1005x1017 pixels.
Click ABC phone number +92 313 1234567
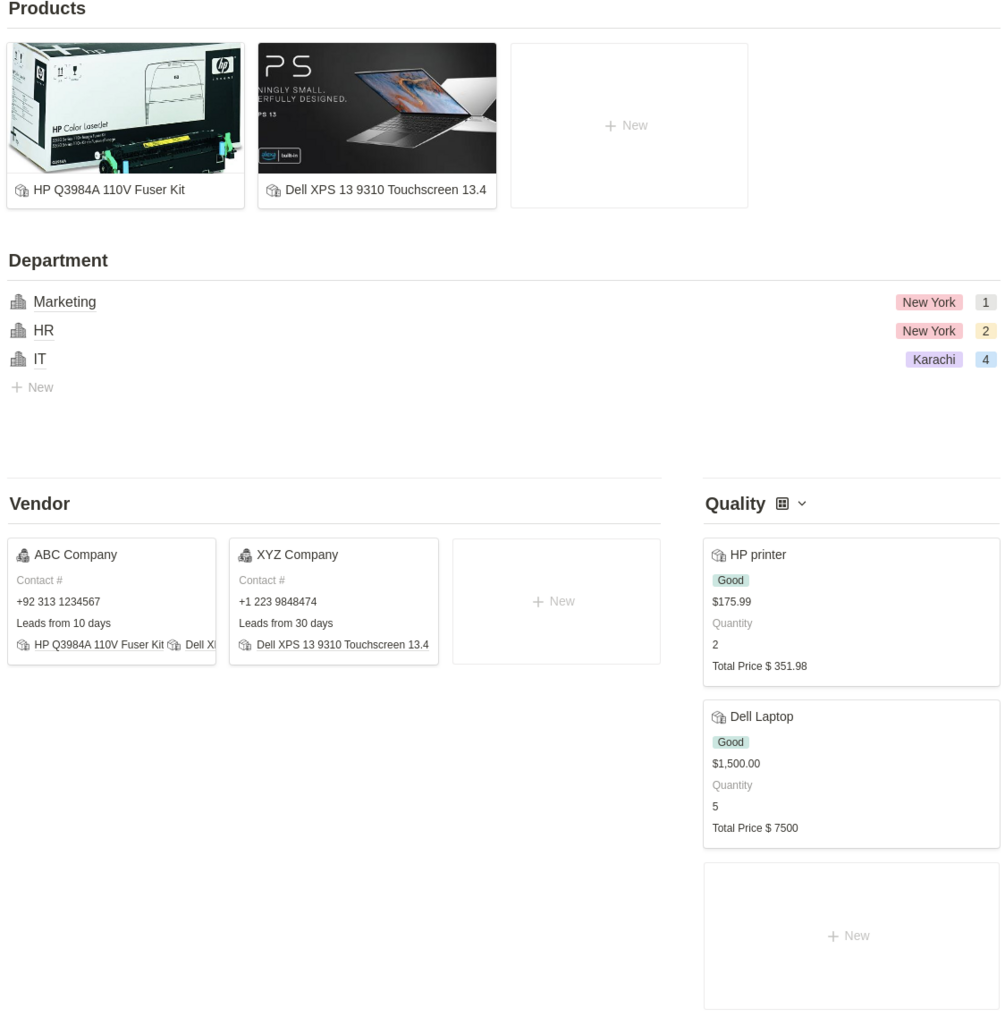(58, 602)
